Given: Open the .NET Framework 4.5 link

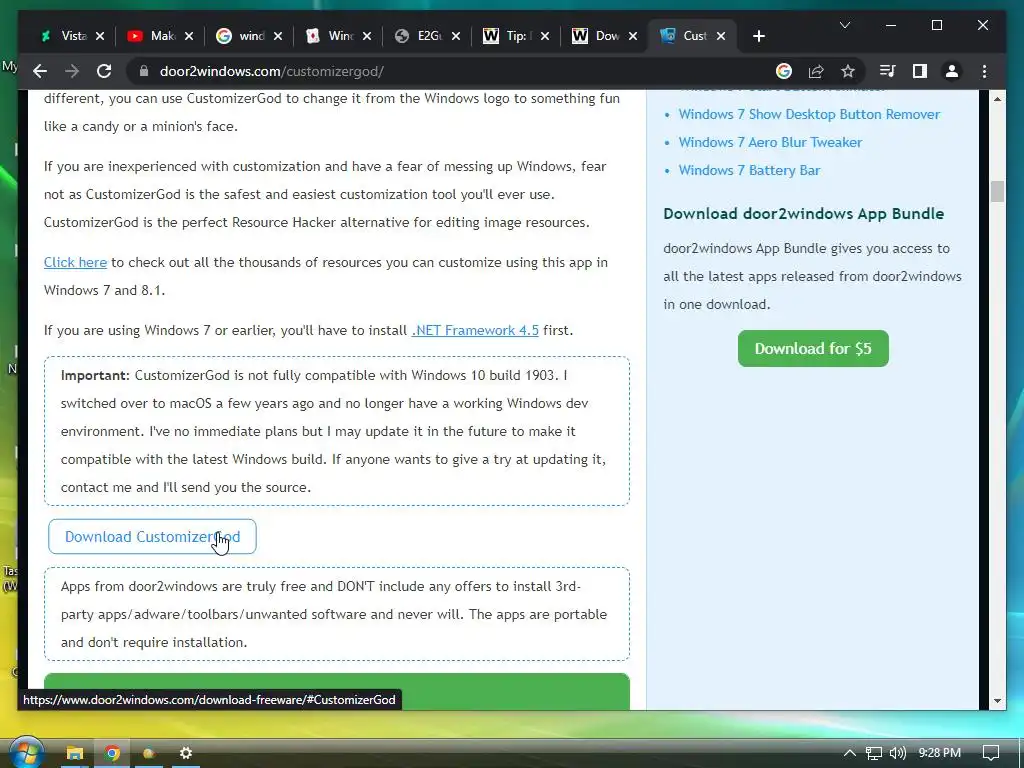Looking at the screenshot, I should [475, 330].
